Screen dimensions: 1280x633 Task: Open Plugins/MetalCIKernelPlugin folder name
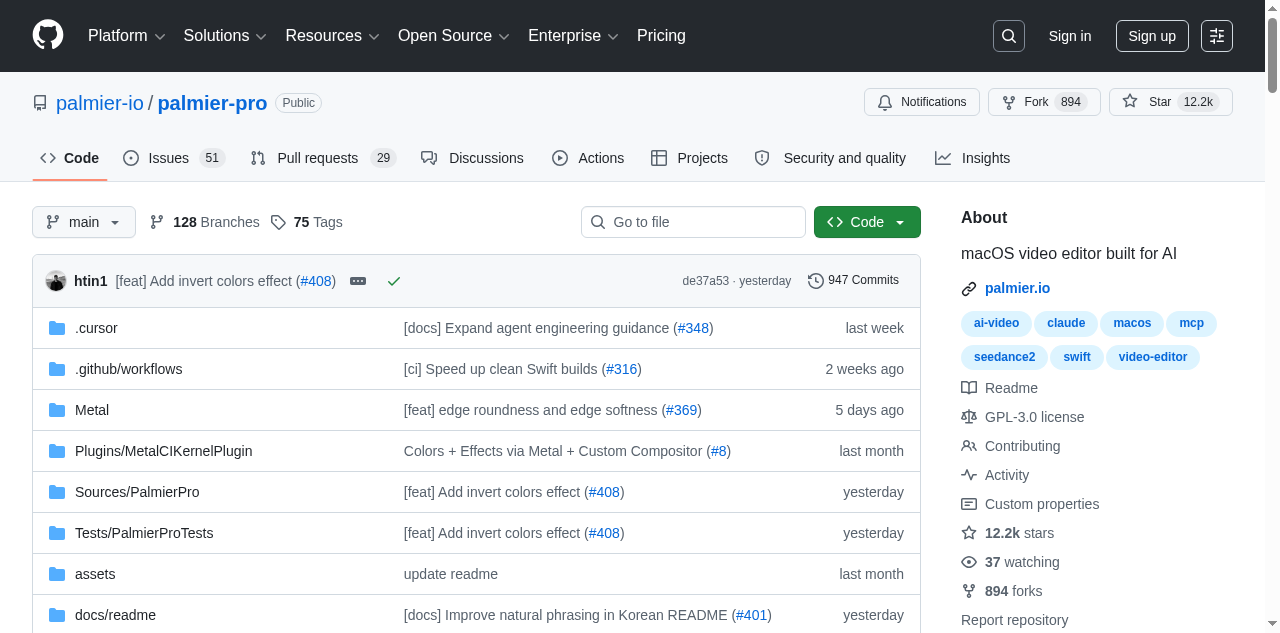pyautogui.click(x=164, y=451)
